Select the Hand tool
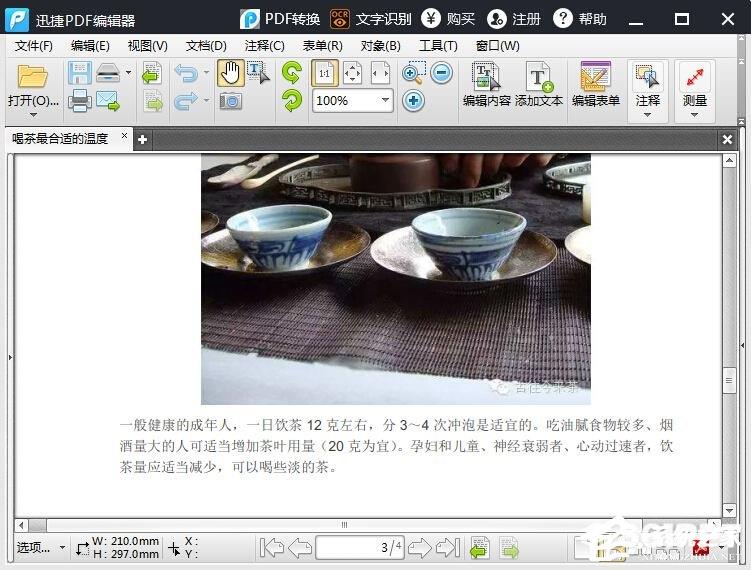The width and height of the screenshot is (751, 570). pyautogui.click(x=231, y=73)
